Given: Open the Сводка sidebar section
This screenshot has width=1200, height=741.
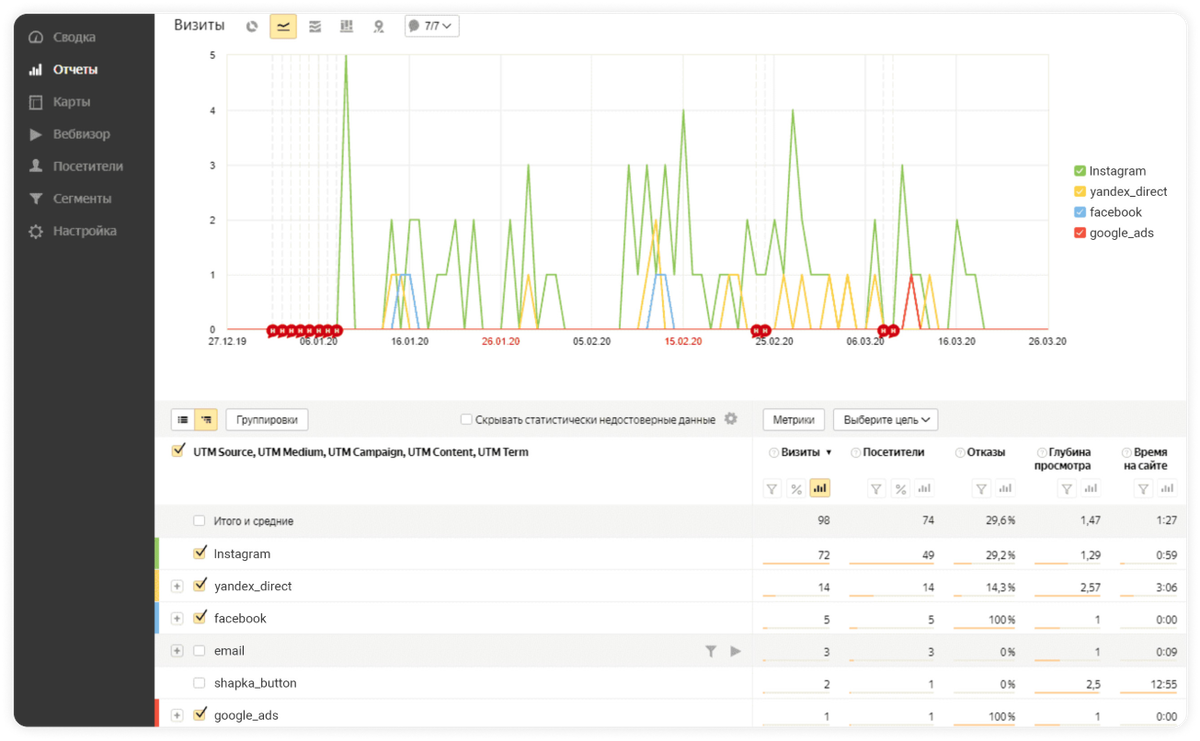Looking at the screenshot, I should pyautogui.click(x=62, y=37).
